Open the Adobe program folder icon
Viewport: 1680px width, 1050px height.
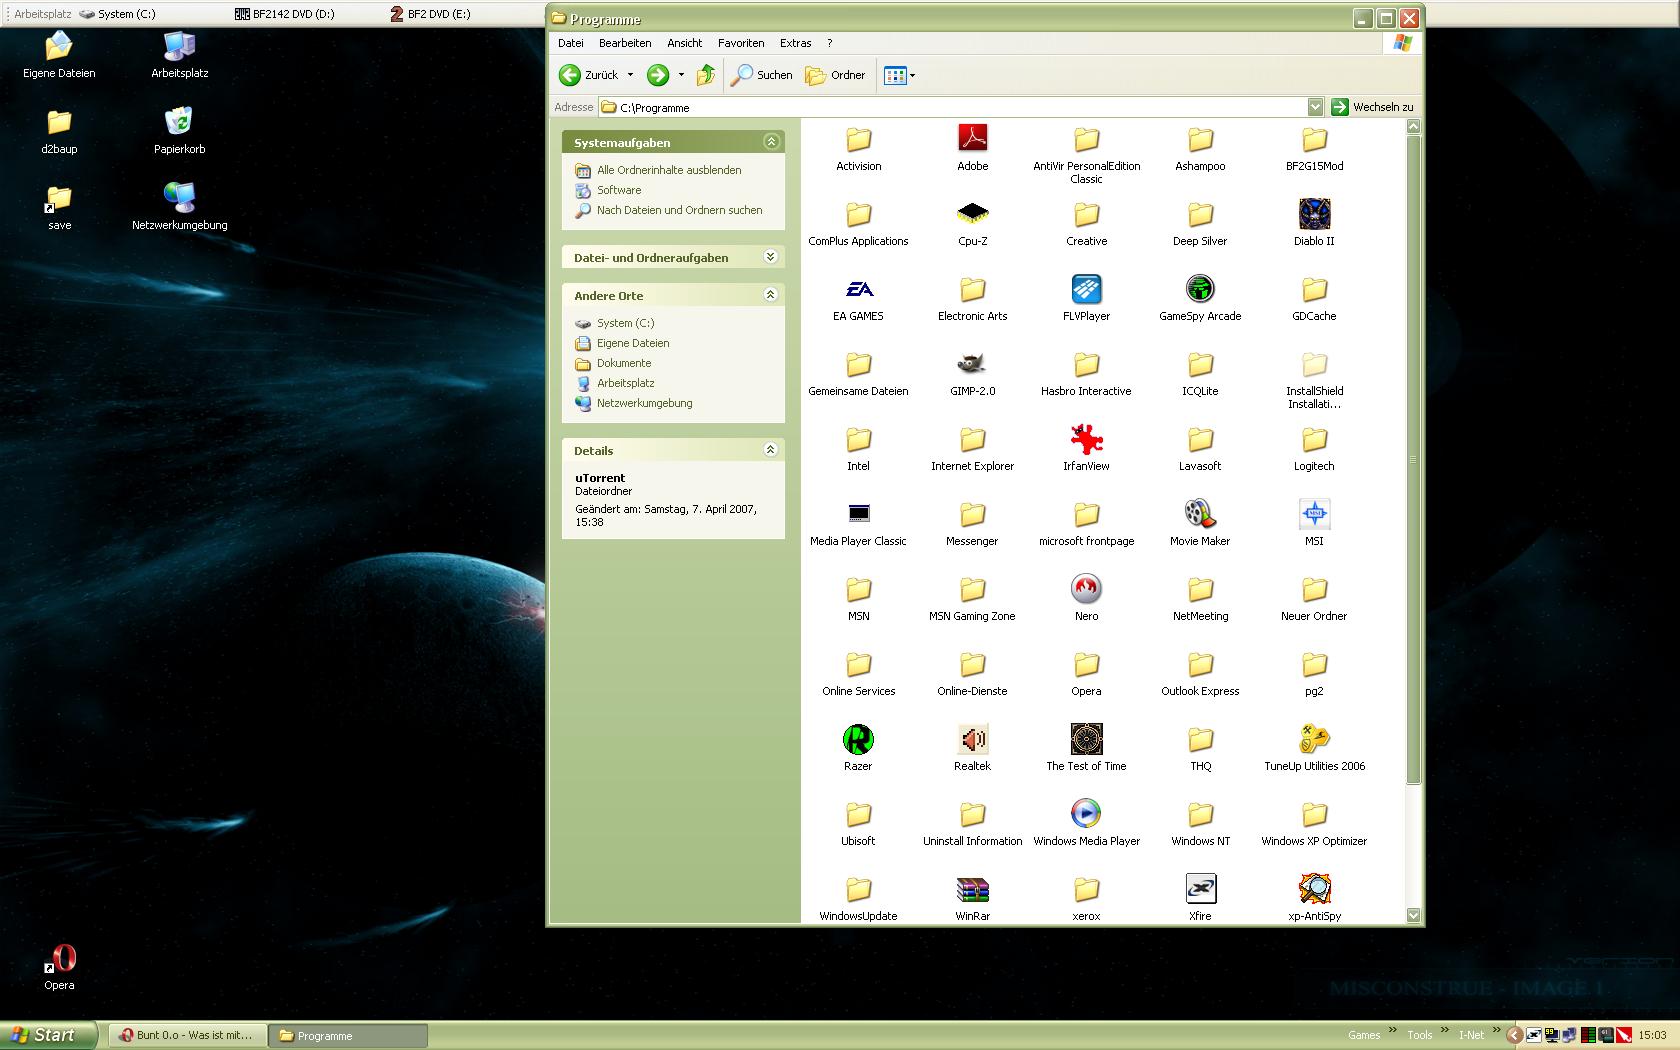point(972,138)
